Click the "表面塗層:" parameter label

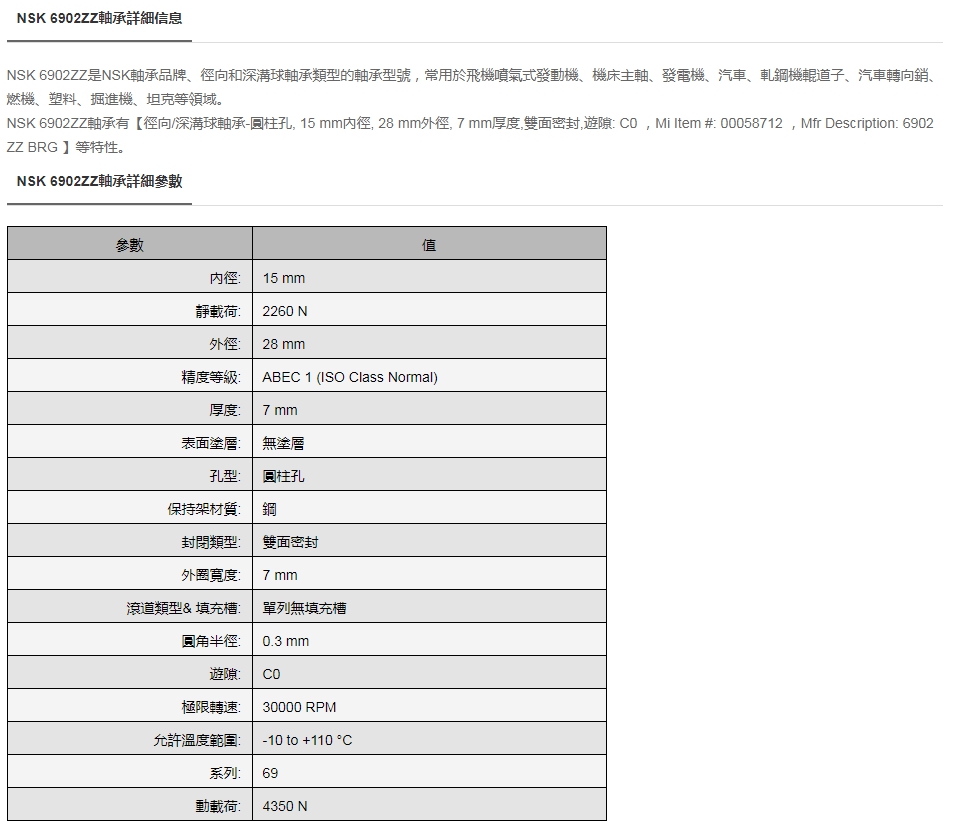(x=211, y=443)
